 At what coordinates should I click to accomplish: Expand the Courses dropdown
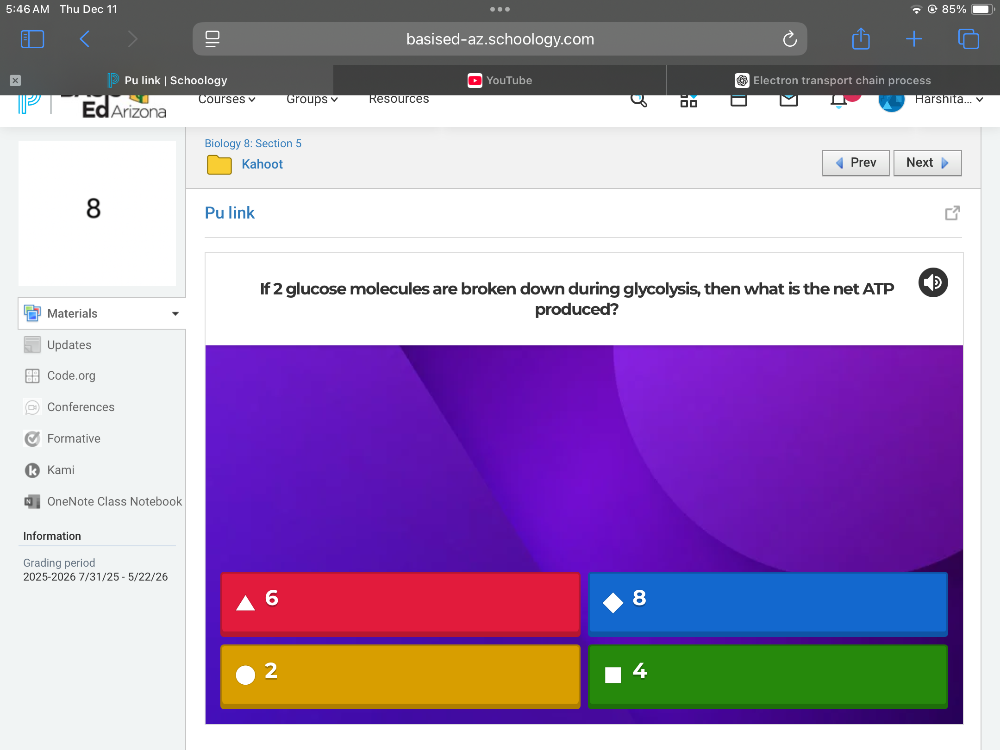226,99
